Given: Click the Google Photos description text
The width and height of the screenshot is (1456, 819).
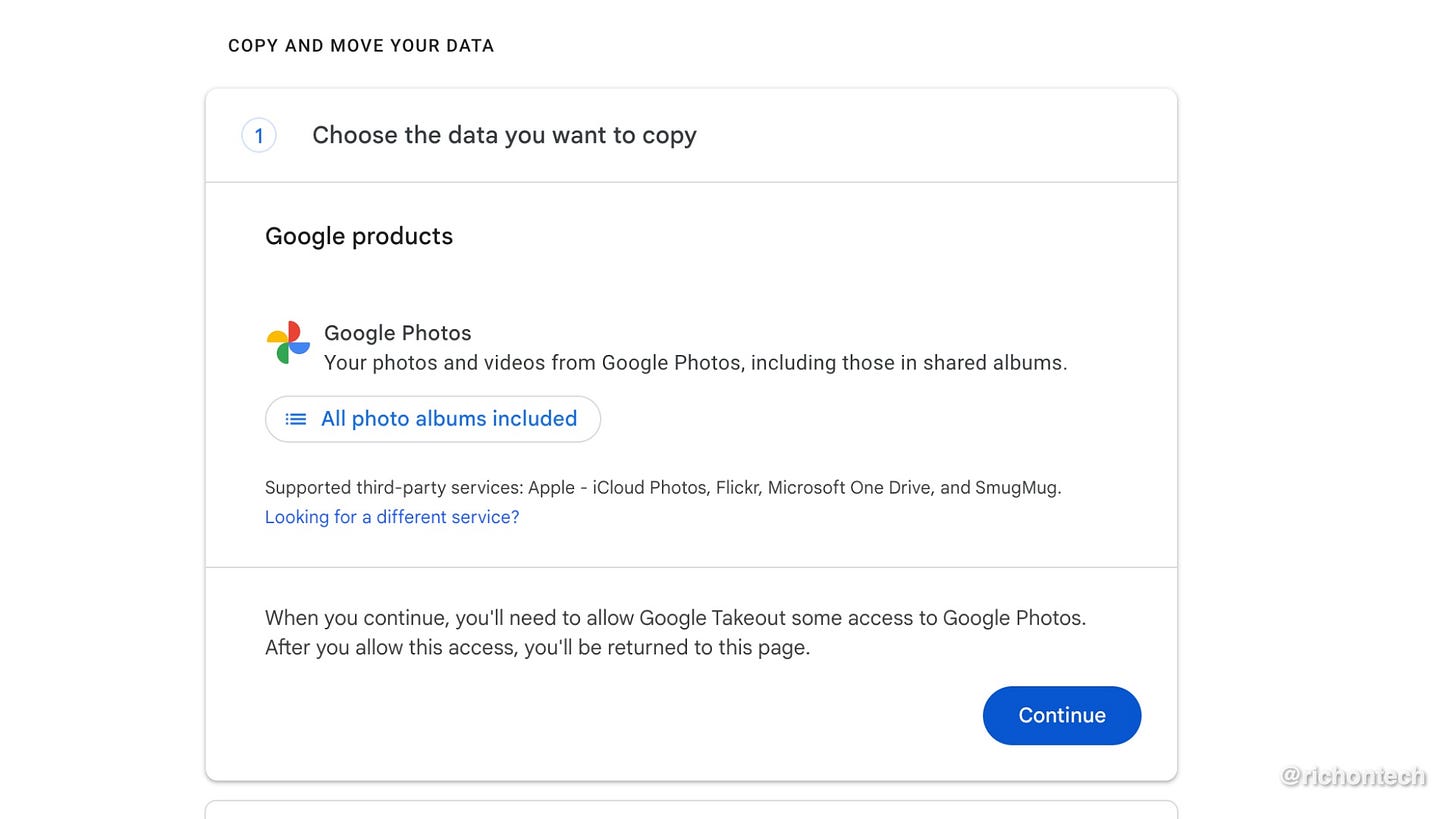Looking at the screenshot, I should coord(695,363).
